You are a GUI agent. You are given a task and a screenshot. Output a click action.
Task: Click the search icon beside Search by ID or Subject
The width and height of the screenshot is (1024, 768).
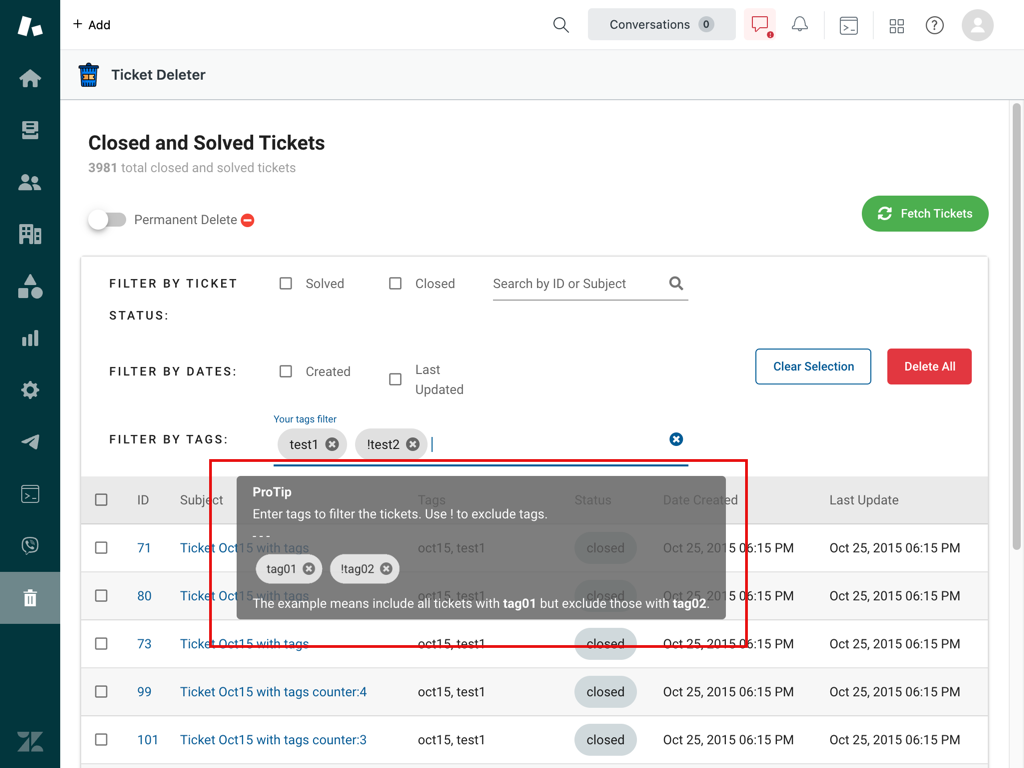(x=676, y=283)
